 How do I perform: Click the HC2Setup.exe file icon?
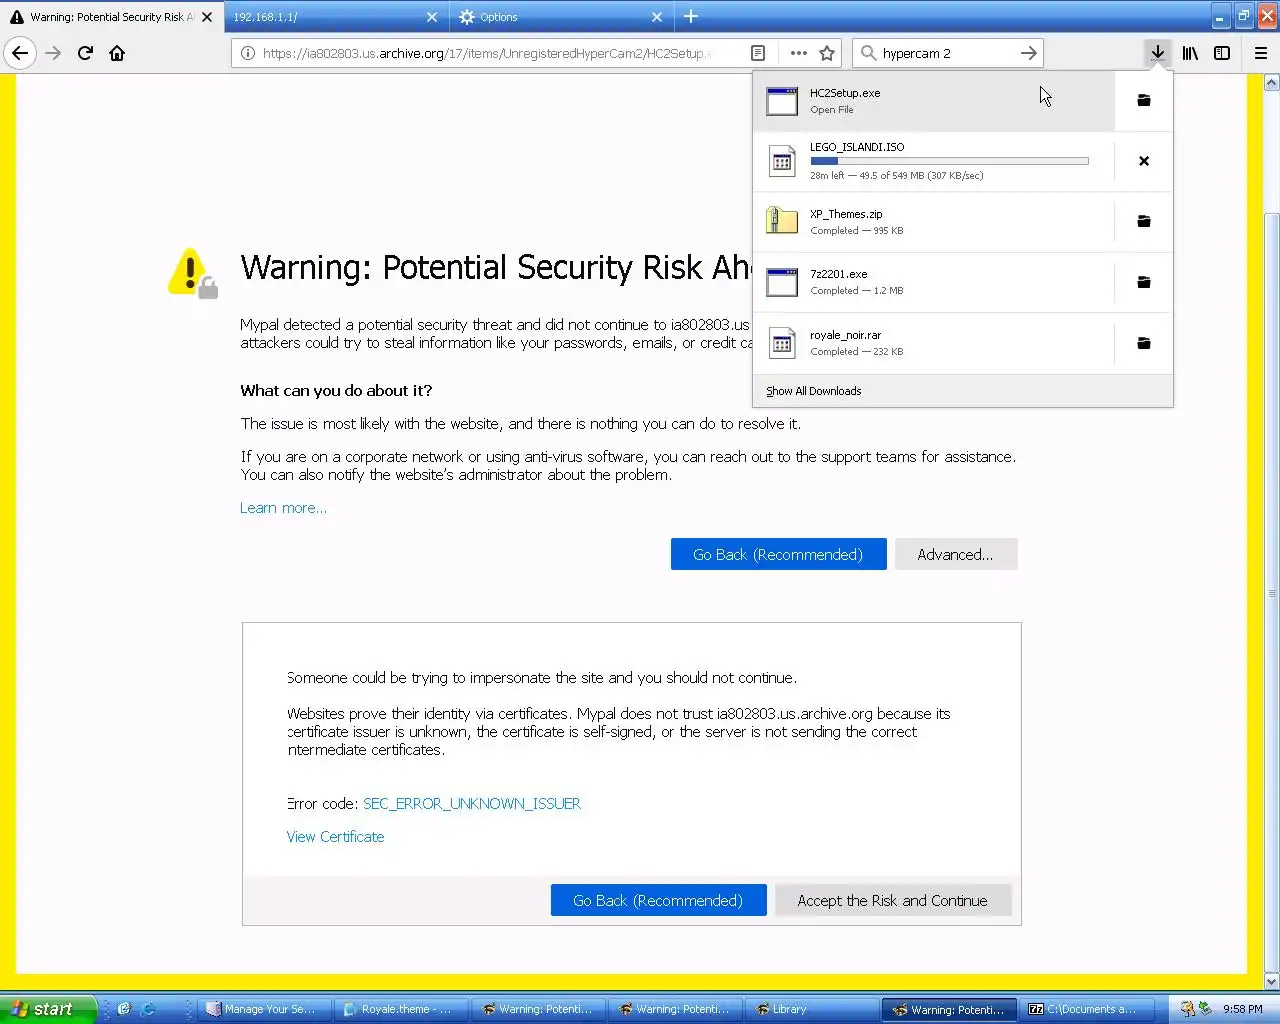[x=782, y=101]
